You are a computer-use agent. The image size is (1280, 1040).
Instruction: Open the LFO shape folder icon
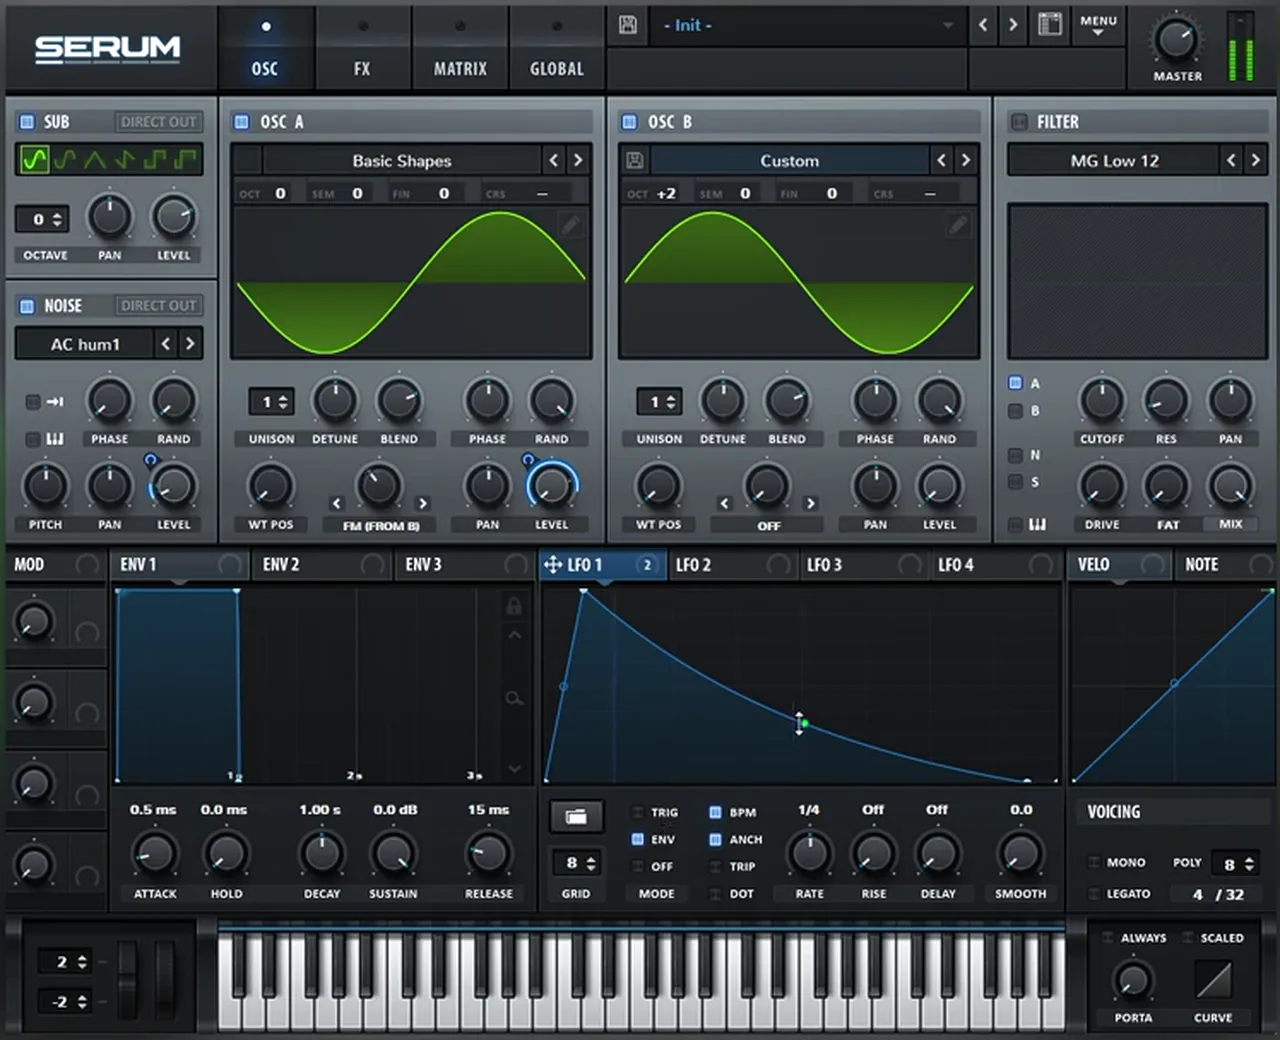pos(576,817)
